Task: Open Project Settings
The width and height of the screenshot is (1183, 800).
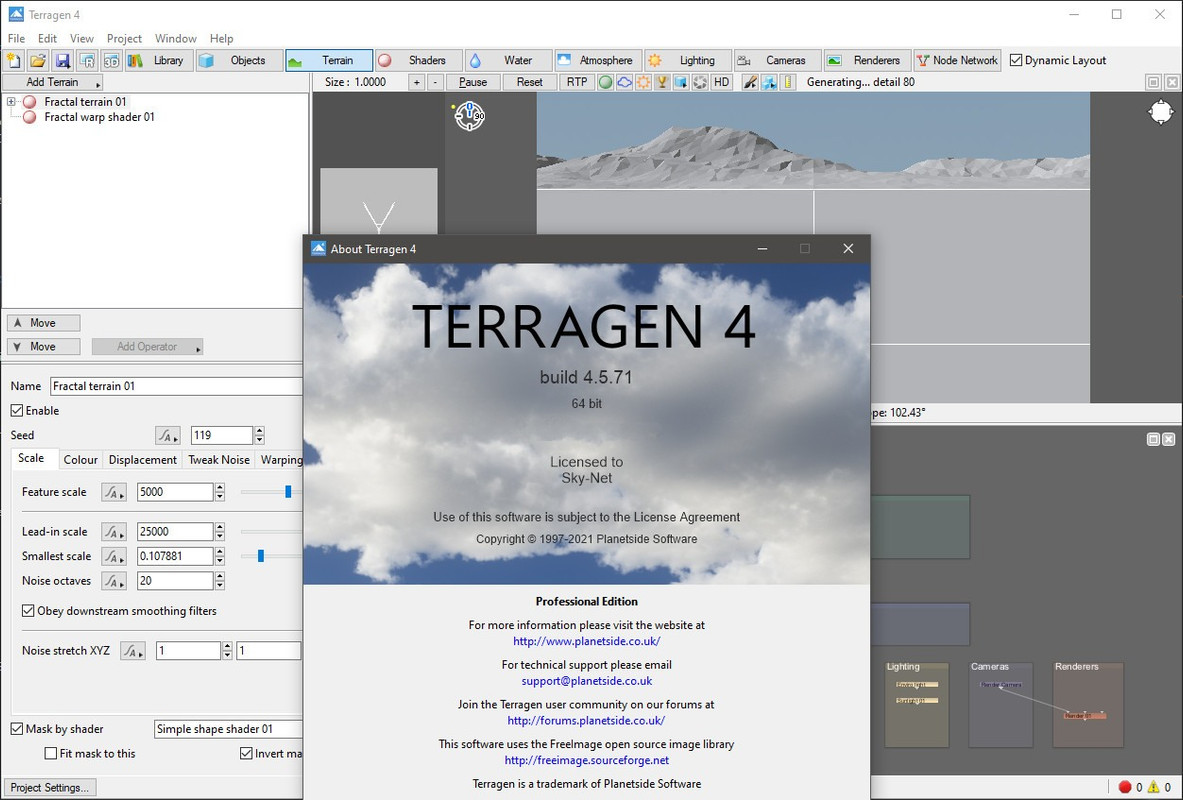Action: 50,787
